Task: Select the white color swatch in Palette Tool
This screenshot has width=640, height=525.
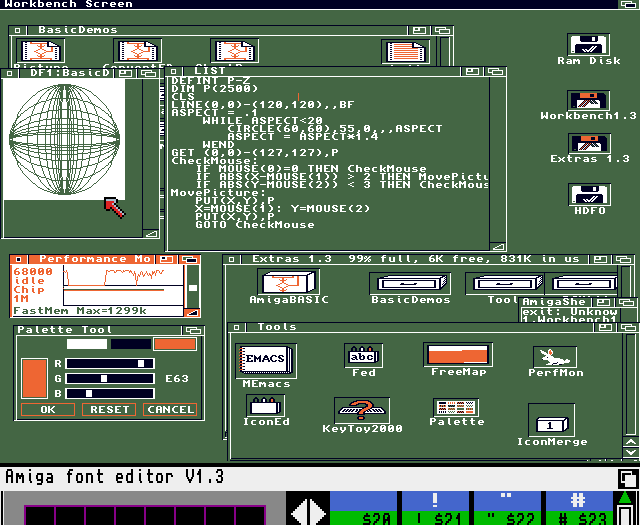Action: coord(87,344)
